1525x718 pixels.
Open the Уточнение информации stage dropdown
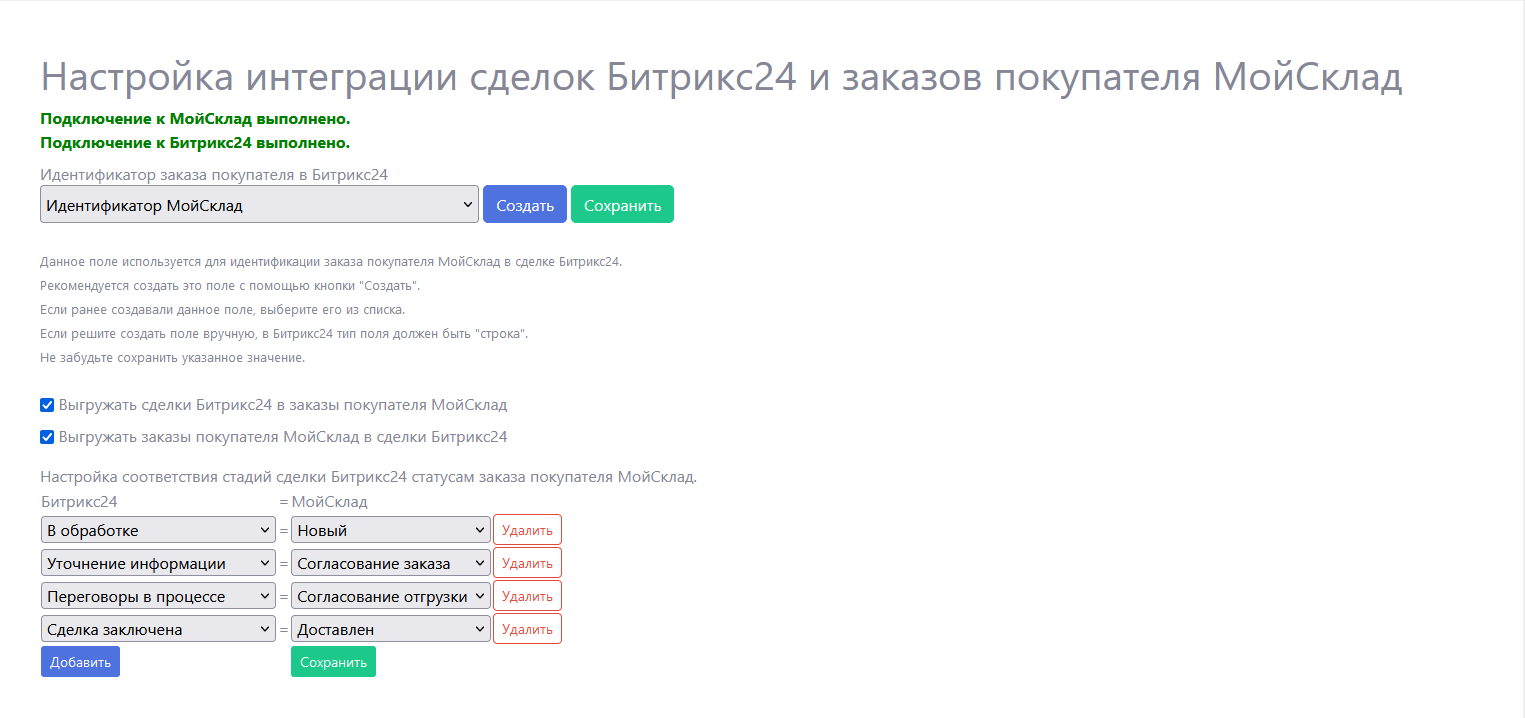tap(158, 563)
